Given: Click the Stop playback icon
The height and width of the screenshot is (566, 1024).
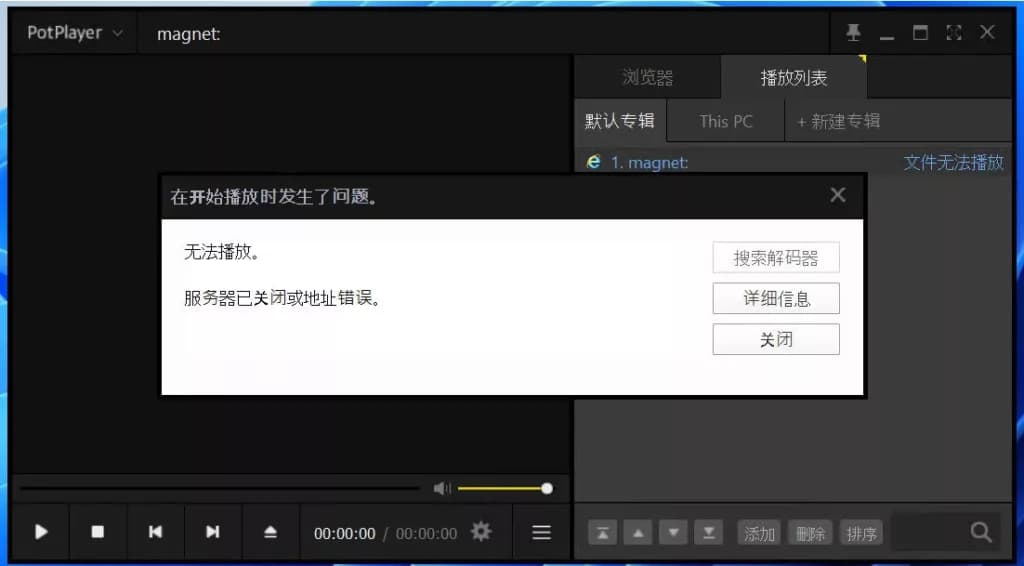Looking at the screenshot, I should [98, 532].
